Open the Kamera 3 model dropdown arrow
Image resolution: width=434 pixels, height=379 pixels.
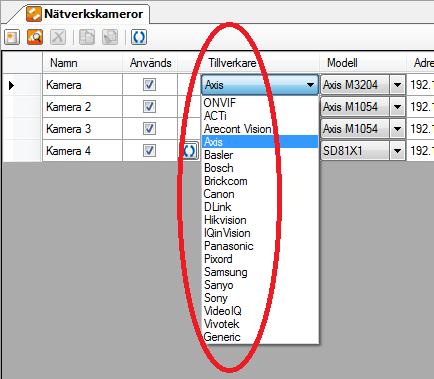coord(397,129)
